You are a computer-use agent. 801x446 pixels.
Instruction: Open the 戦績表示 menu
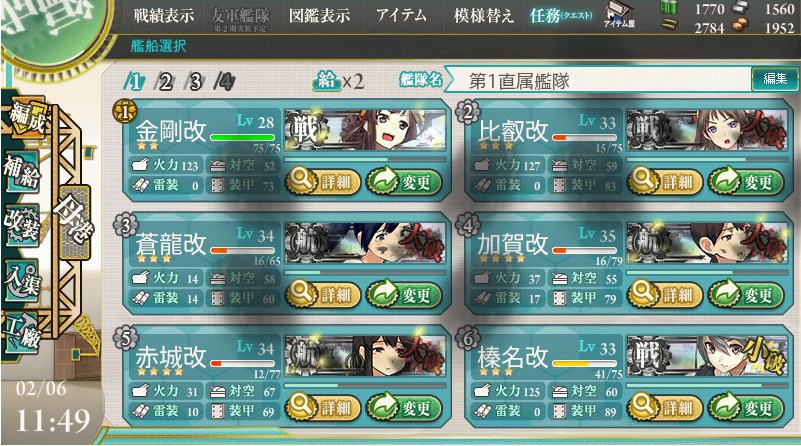(x=163, y=16)
